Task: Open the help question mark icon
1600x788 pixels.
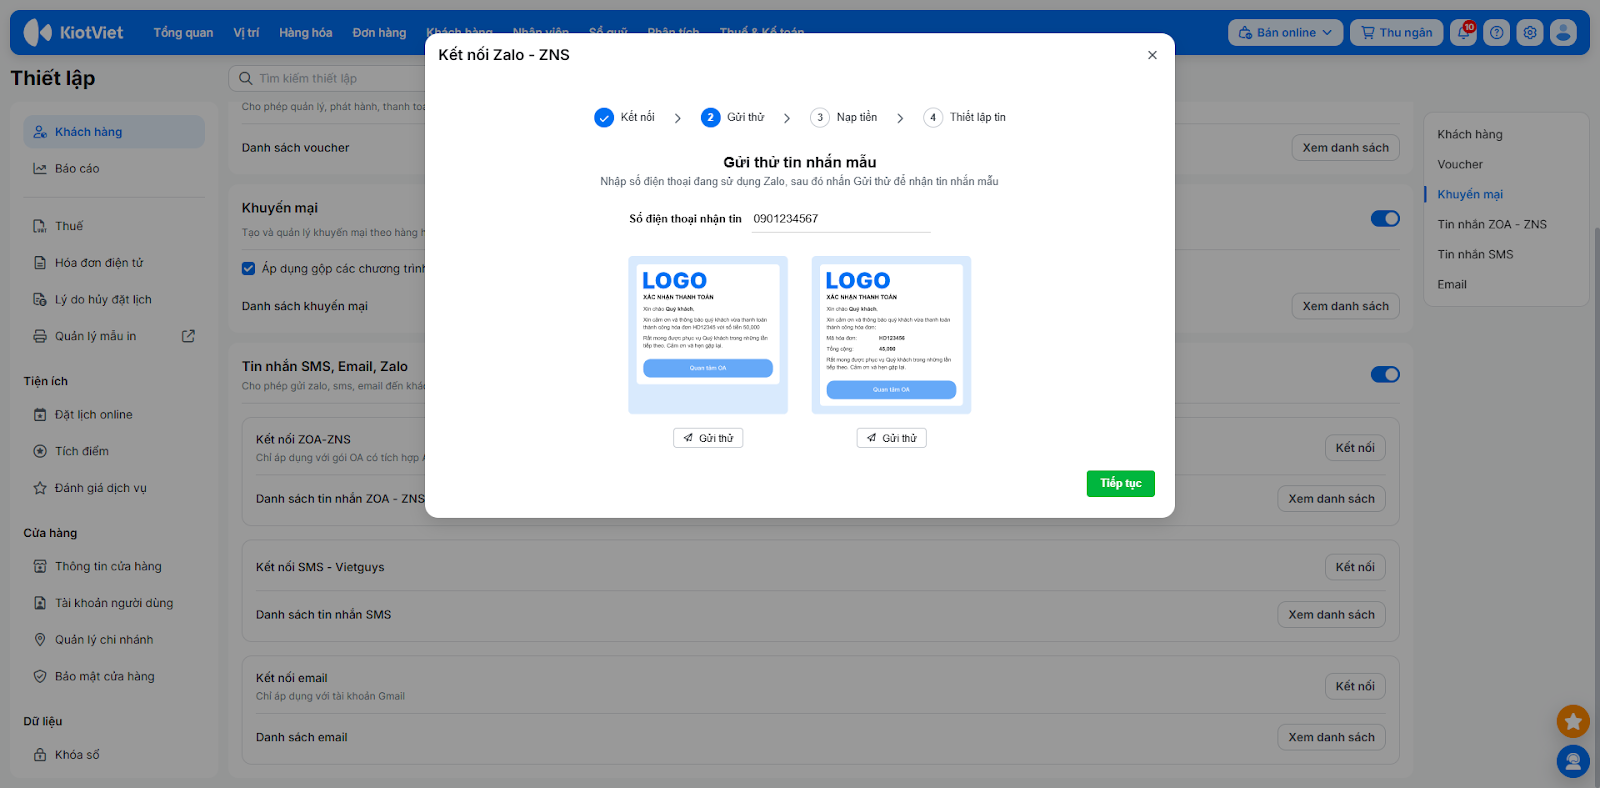Action: click(x=1497, y=33)
